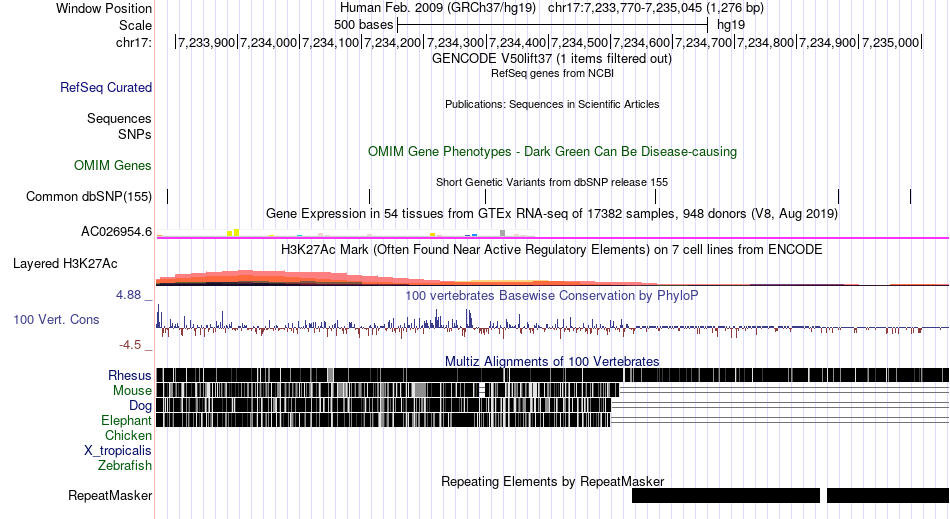Click the longer left RepeatMasker block

(726, 495)
